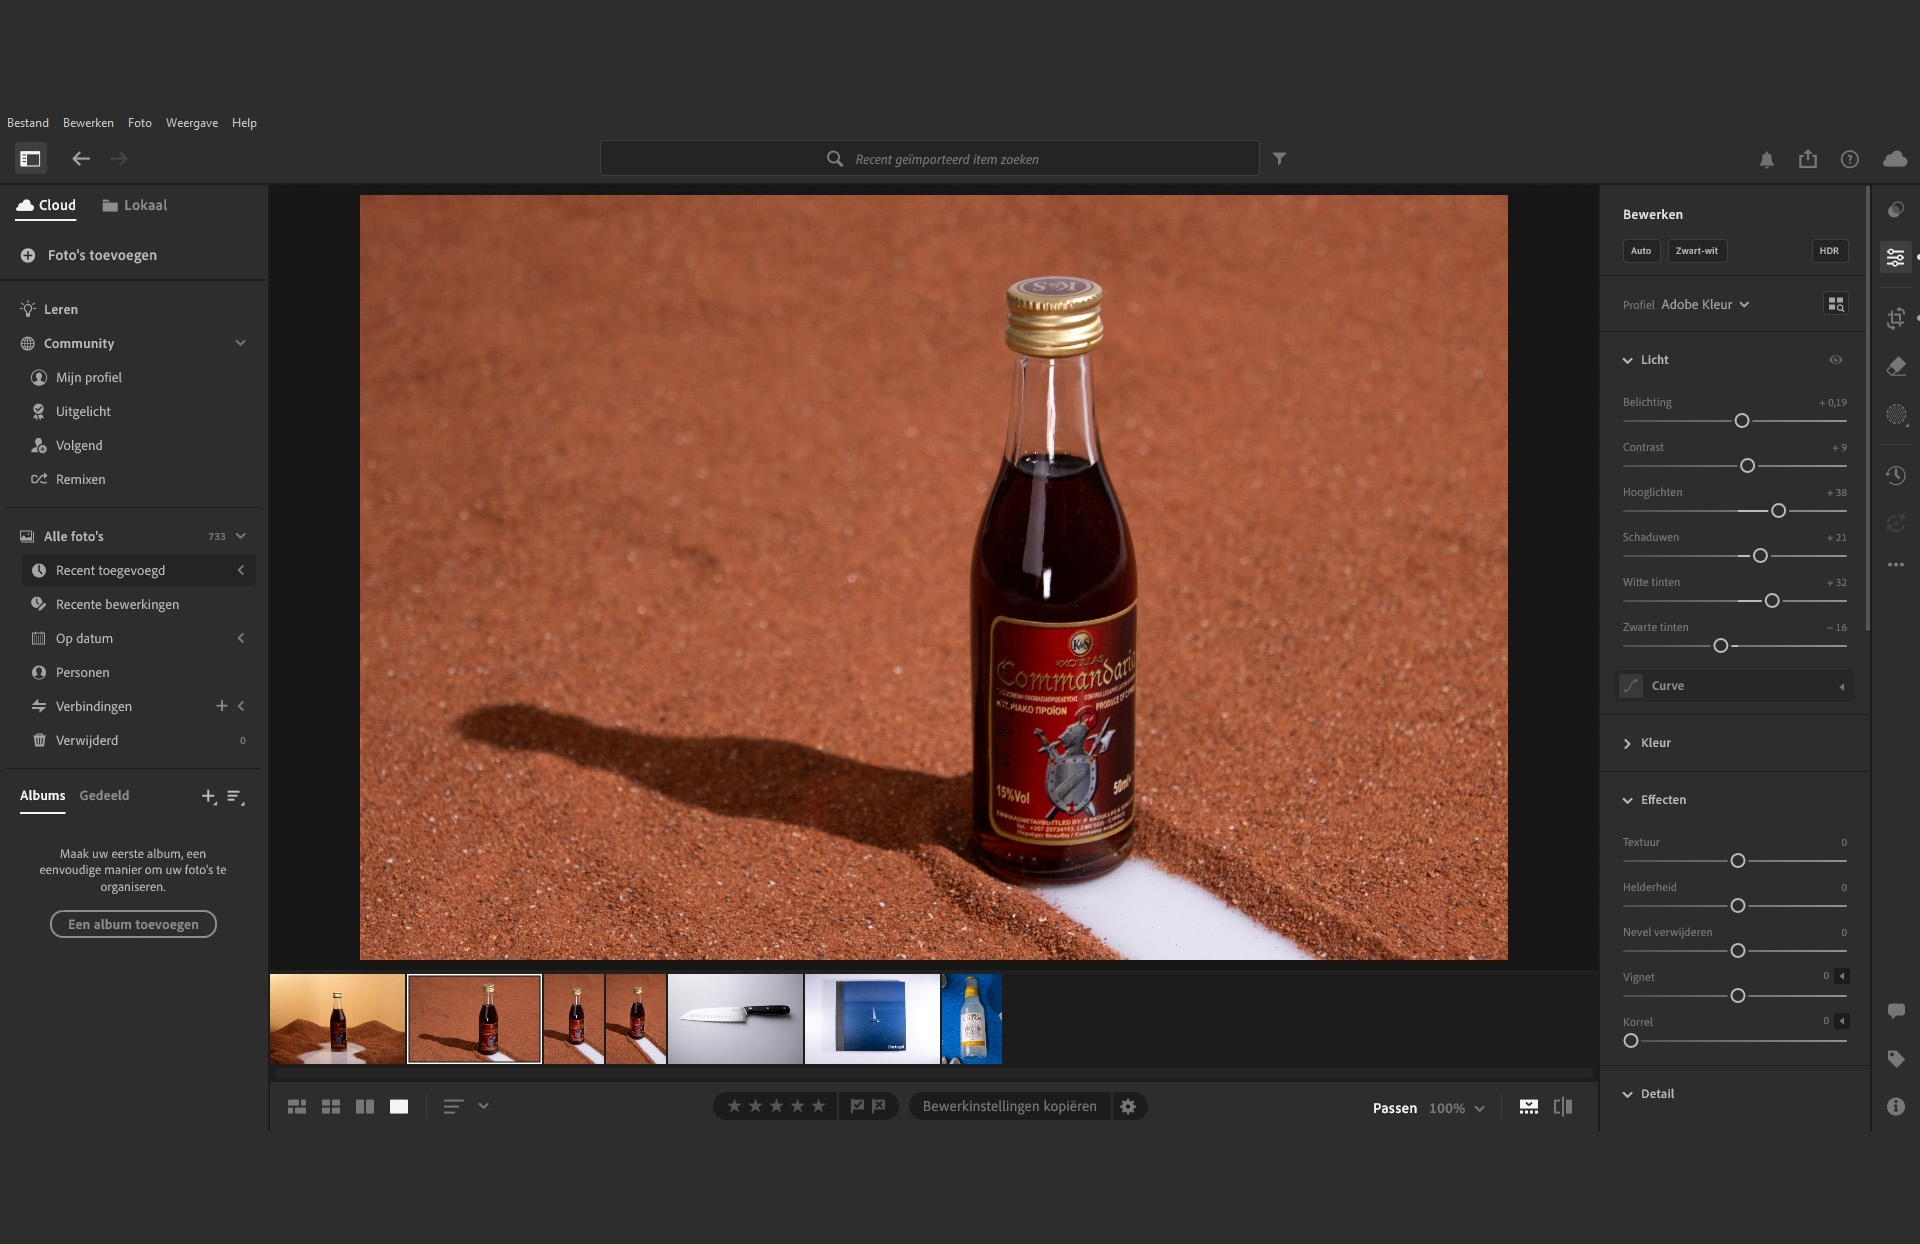Open the share icon in the top bar
Image resolution: width=1920 pixels, height=1244 pixels.
[1808, 159]
